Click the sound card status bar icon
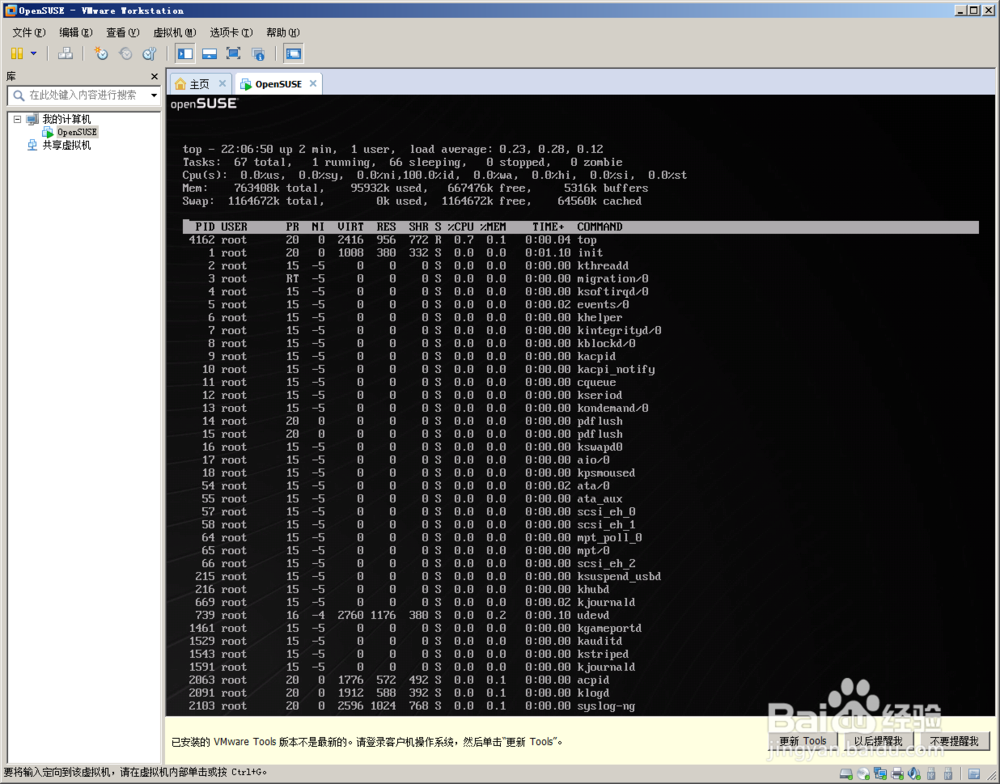The width and height of the screenshot is (1000, 784). coord(914,774)
